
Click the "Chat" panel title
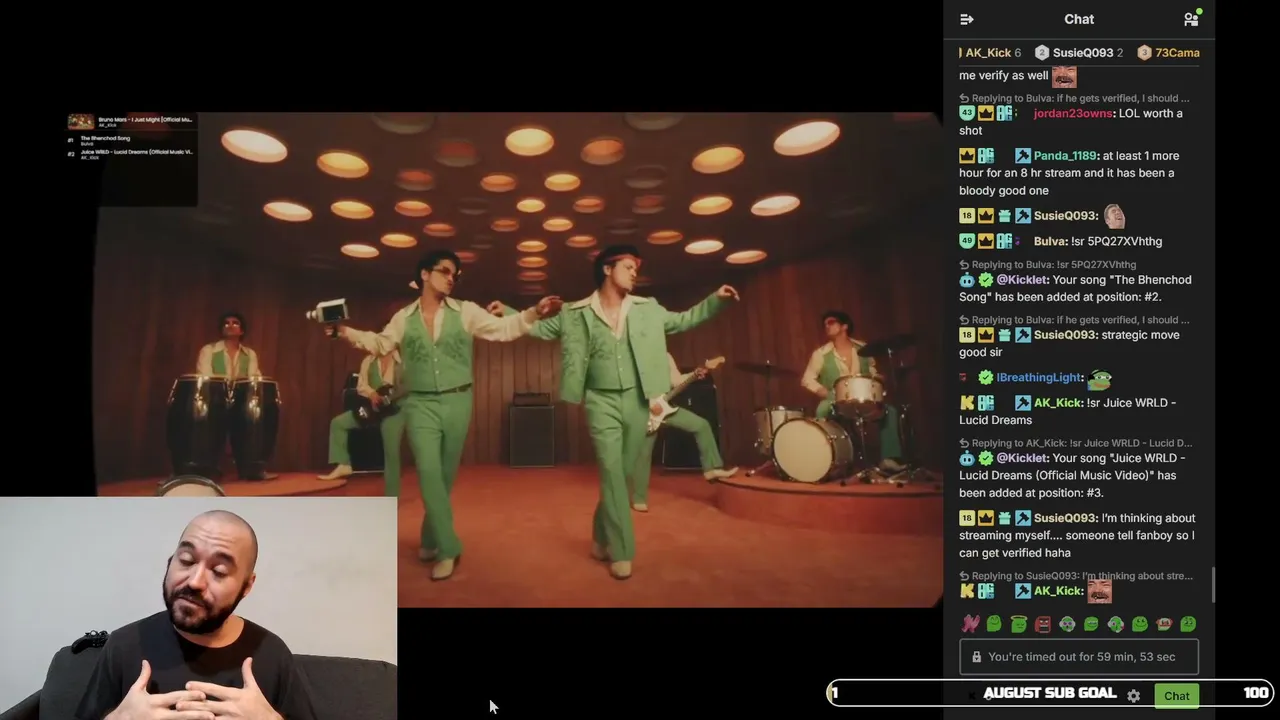click(1079, 19)
